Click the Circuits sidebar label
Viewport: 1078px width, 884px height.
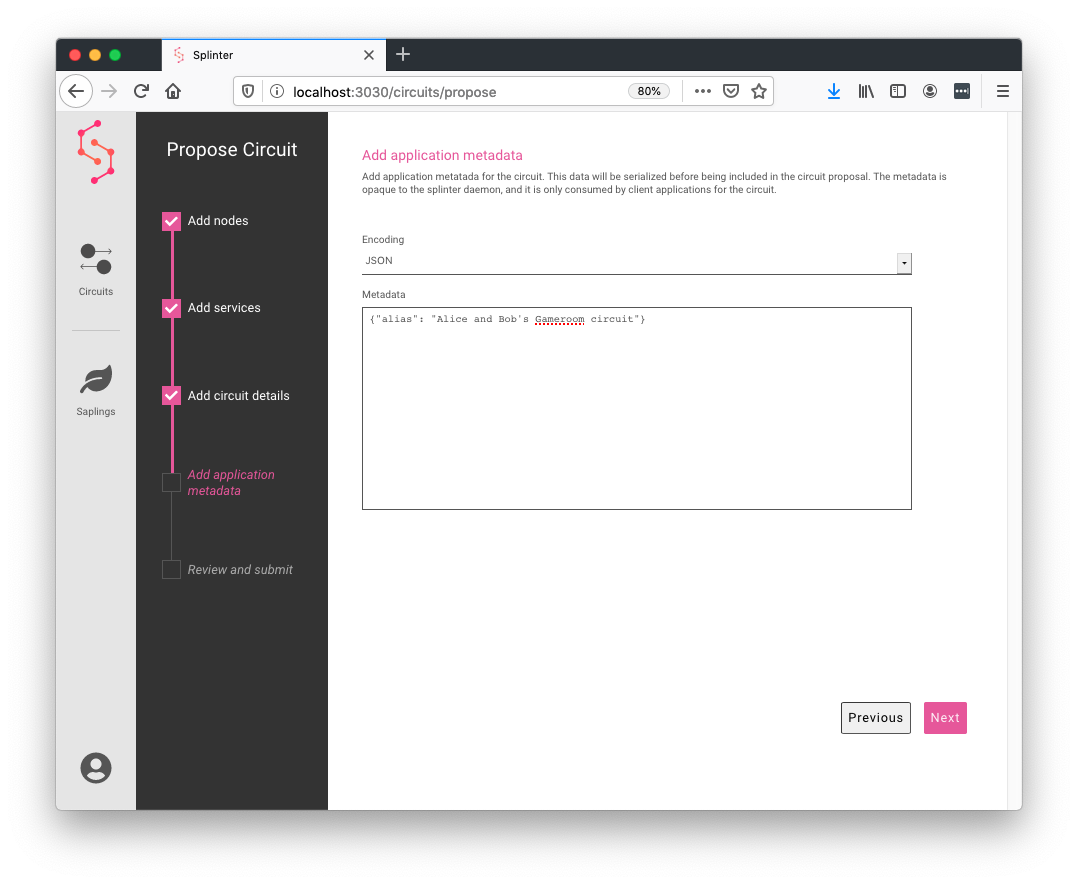tap(96, 291)
